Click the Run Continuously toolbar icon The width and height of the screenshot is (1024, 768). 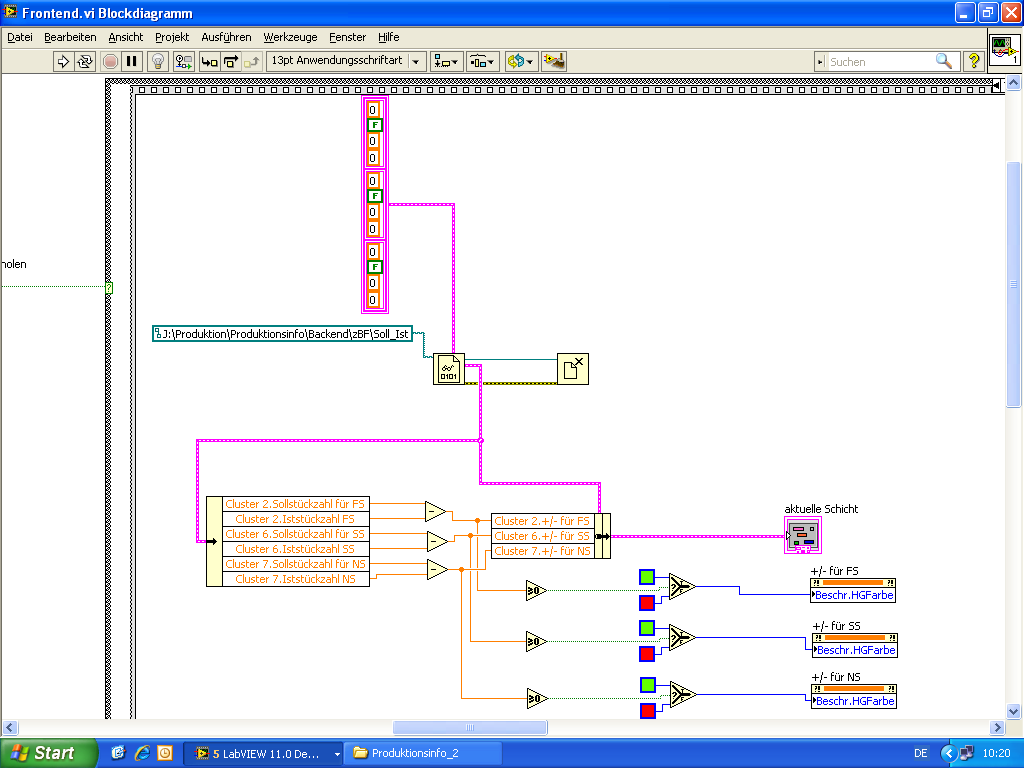tap(85, 61)
